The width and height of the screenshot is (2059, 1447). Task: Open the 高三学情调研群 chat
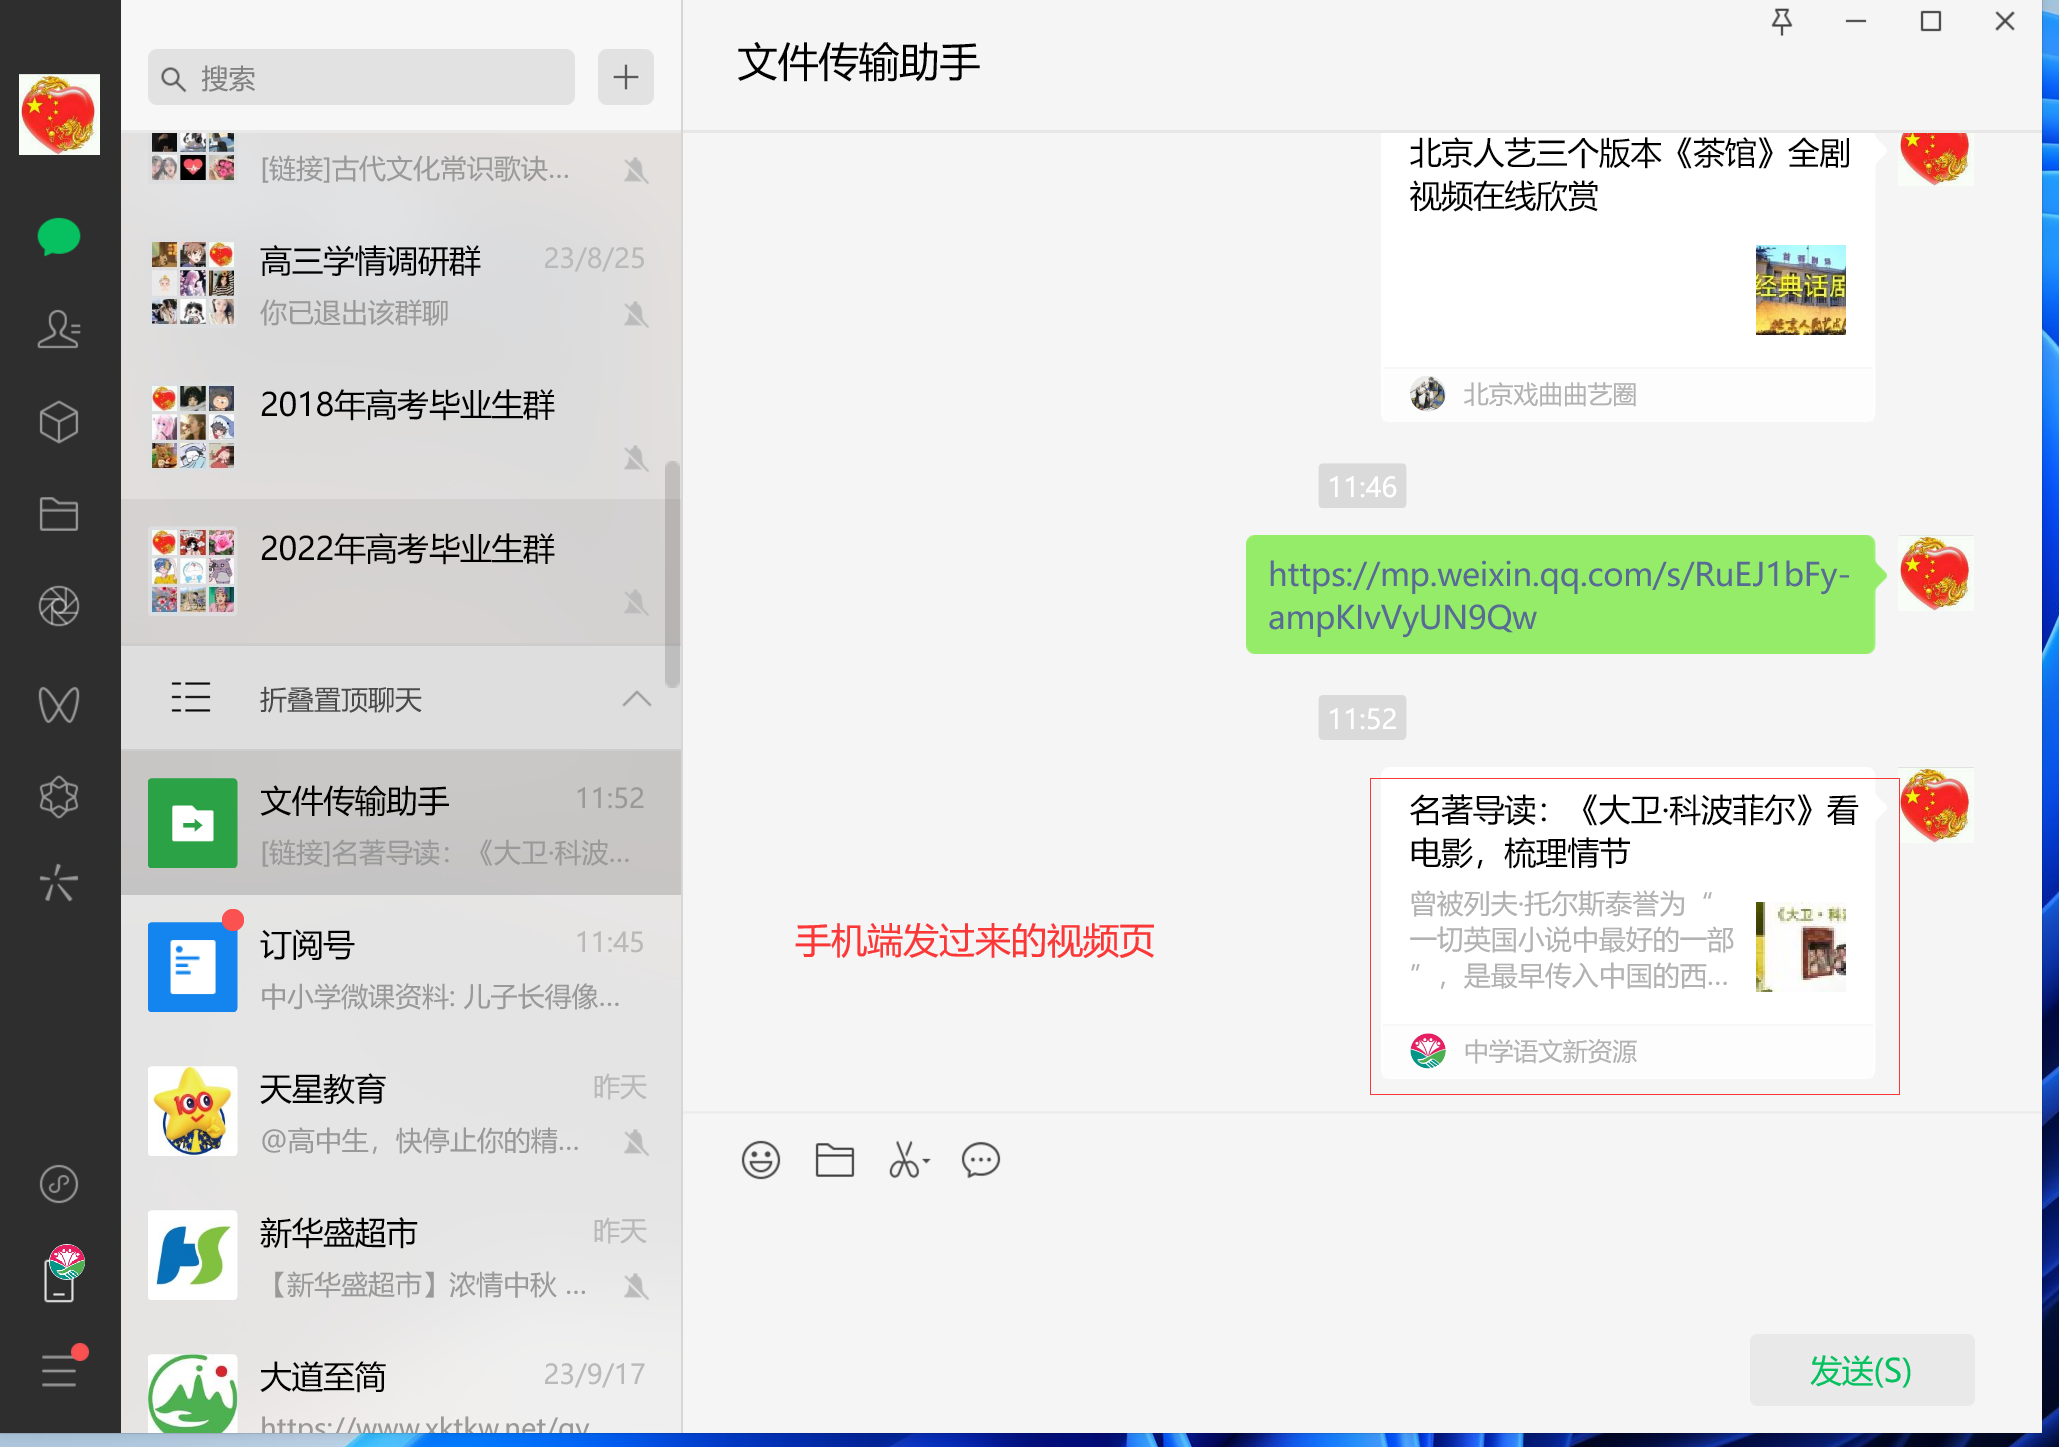pos(401,284)
